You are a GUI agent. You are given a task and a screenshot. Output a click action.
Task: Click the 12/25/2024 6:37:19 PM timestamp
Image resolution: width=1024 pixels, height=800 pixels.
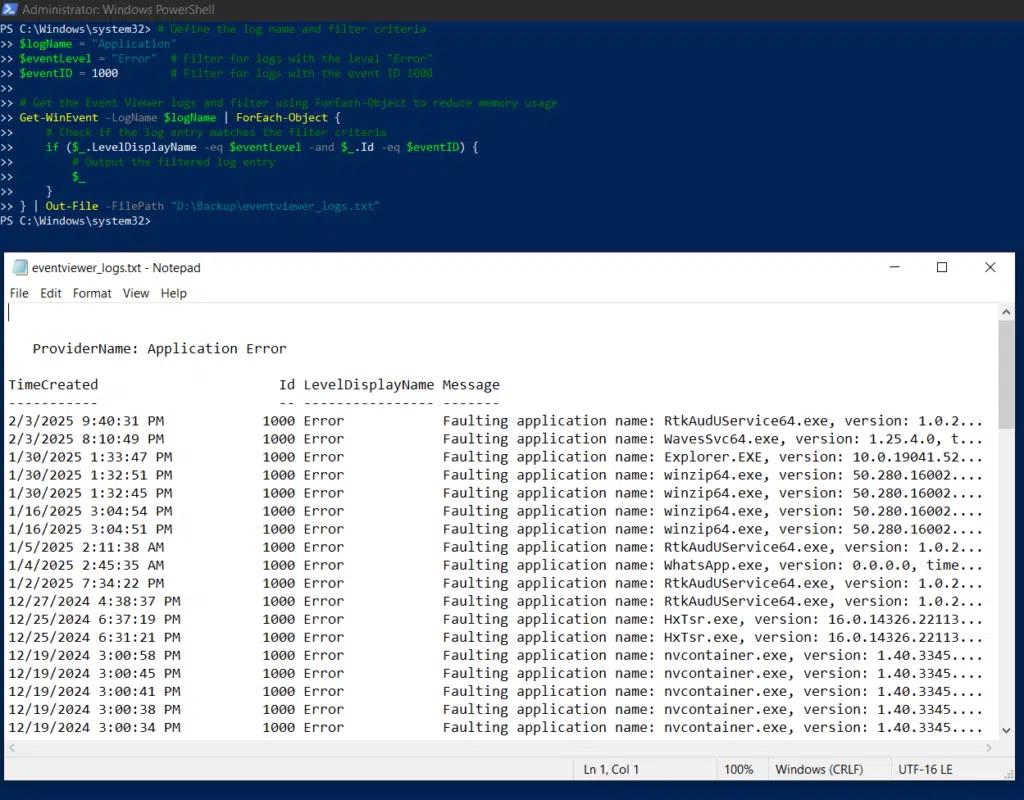click(x=94, y=619)
